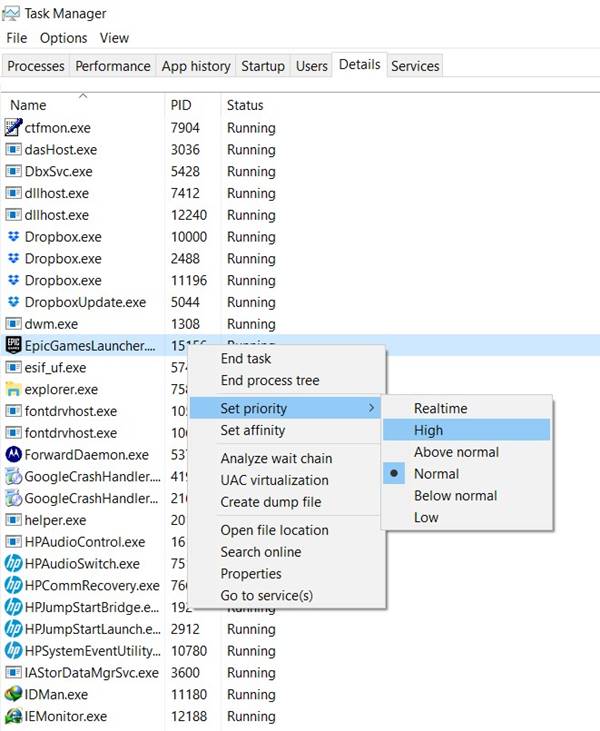Select the dllhost.exe row with PID 12240
This screenshot has width=600, height=731.
300,215
